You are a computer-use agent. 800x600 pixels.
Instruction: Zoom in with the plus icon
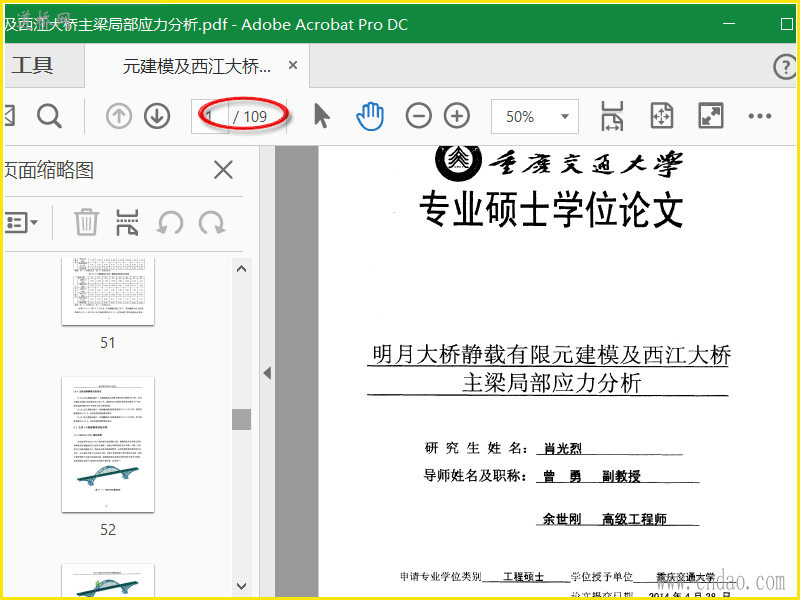tap(457, 116)
